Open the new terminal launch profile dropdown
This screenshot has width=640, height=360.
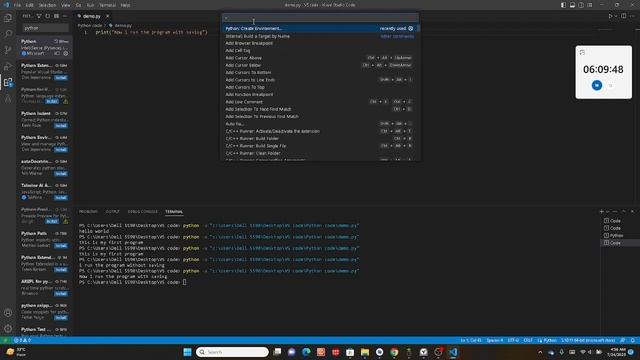pyautogui.click(x=607, y=211)
